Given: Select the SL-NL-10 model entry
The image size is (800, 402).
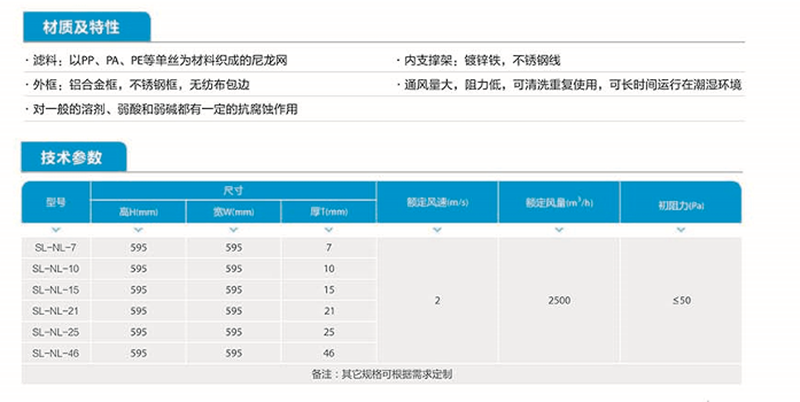Looking at the screenshot, I should (55, 268).
